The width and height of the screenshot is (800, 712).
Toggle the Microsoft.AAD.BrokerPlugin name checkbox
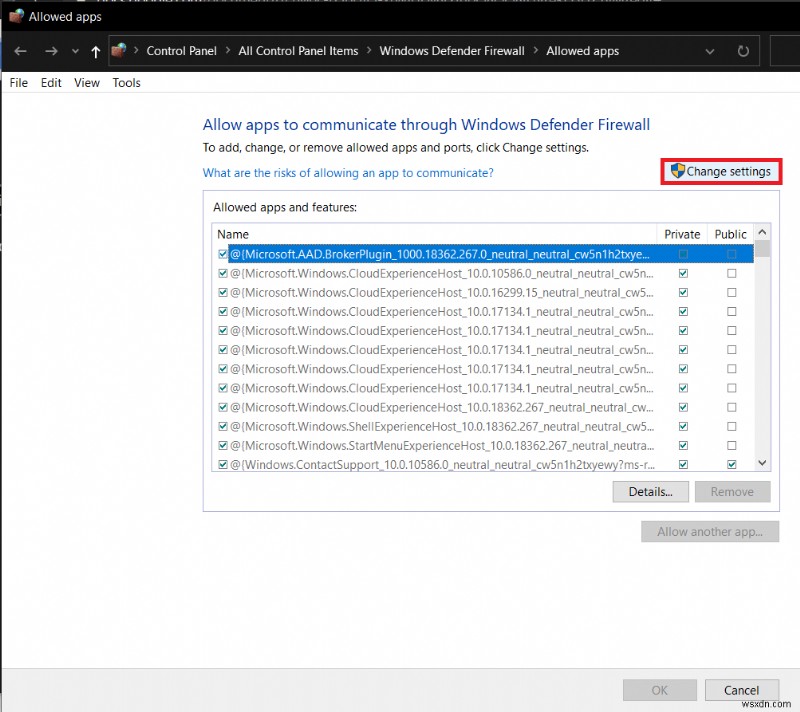pos(222,254)
